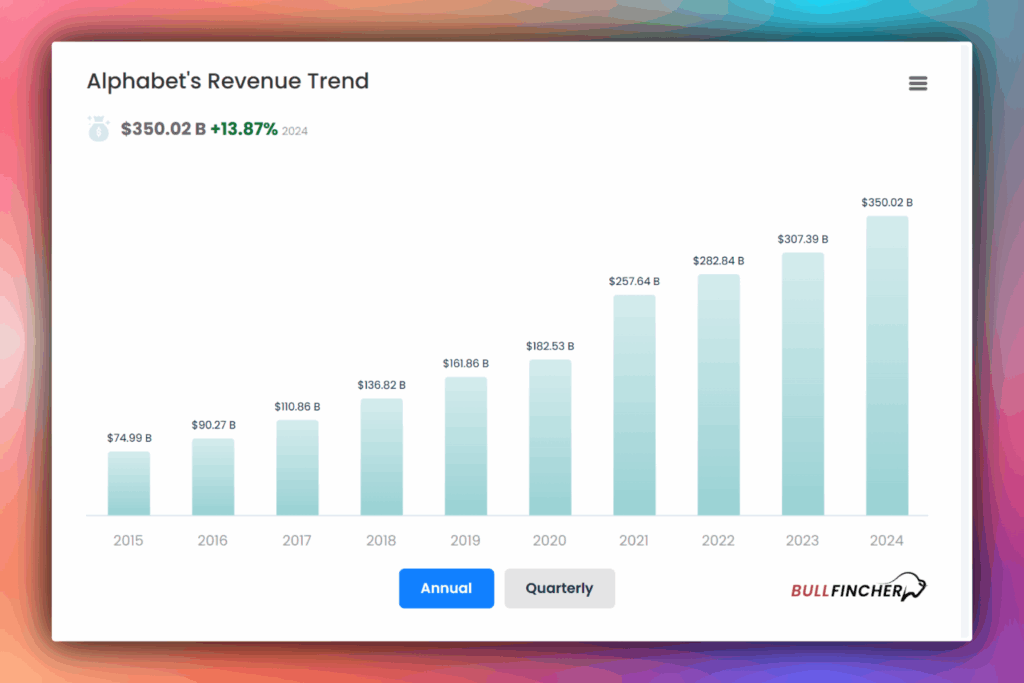Click the 2015 revenue bar

click(128, 483)
